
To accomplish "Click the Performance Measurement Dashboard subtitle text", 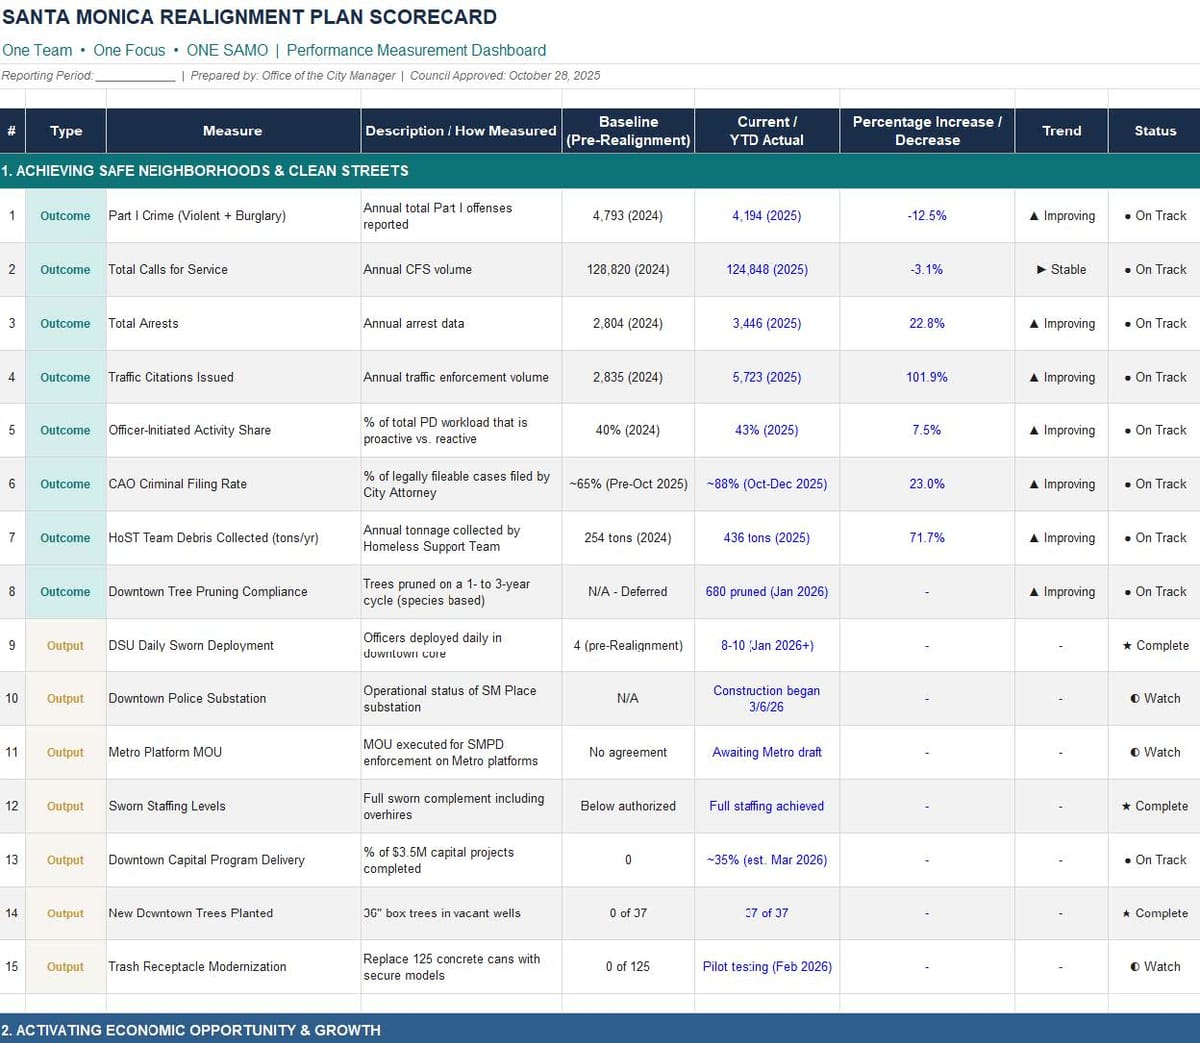I will click(416, 50).
